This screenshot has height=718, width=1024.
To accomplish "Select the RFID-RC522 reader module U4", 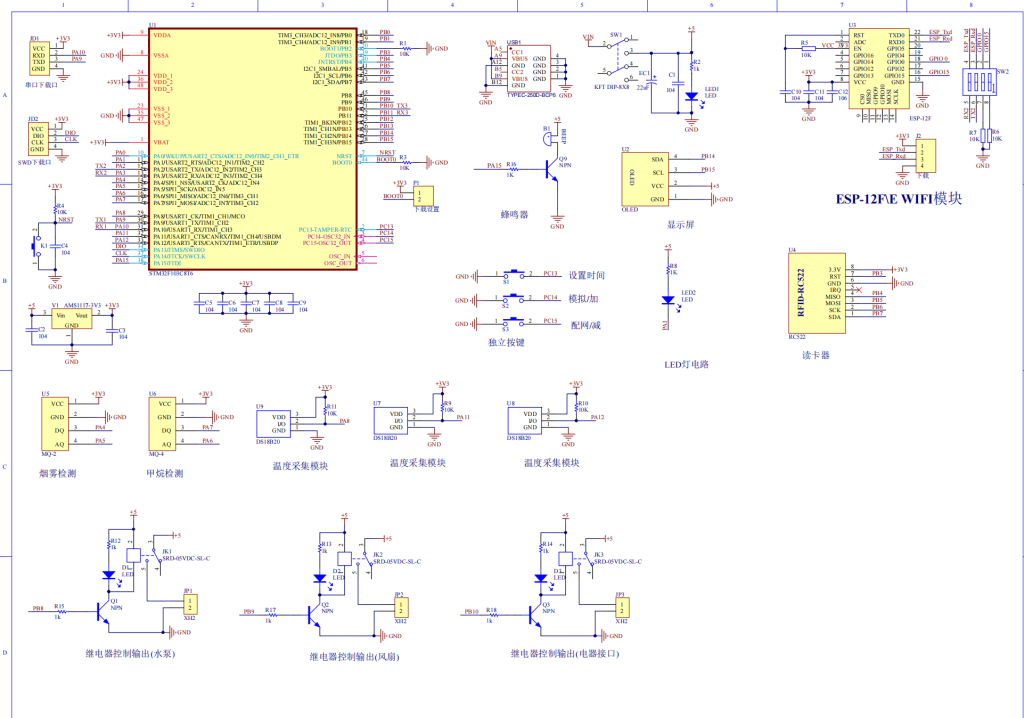I will click(x=816, y=292).
